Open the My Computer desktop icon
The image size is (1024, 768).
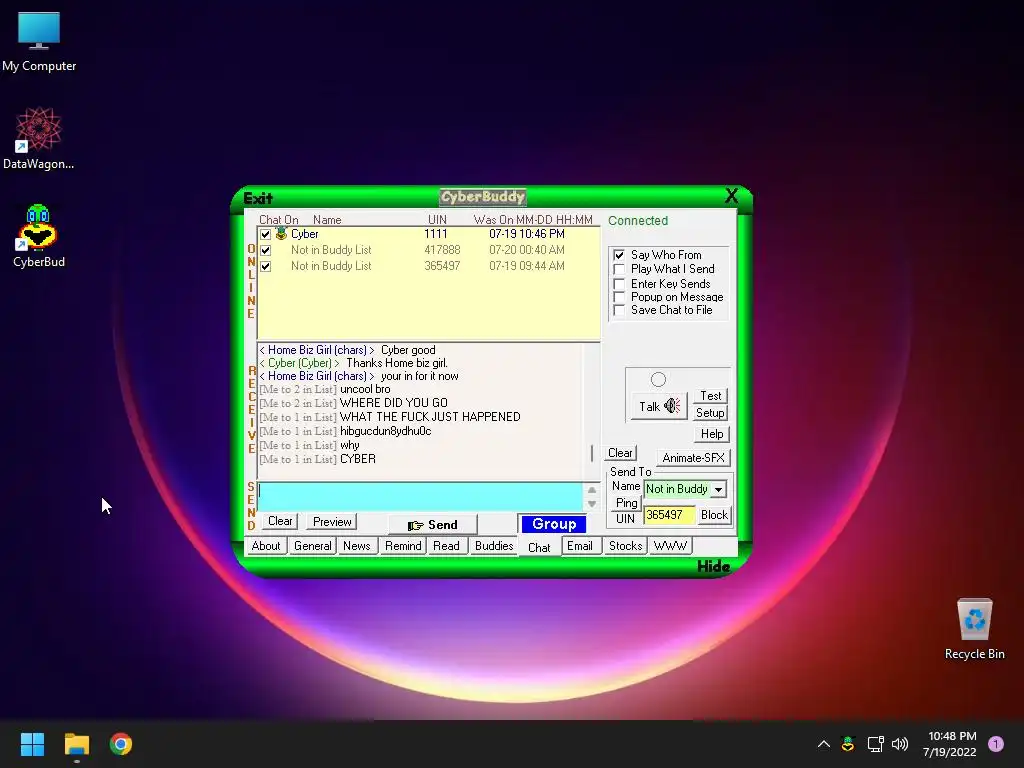point(39,42)
